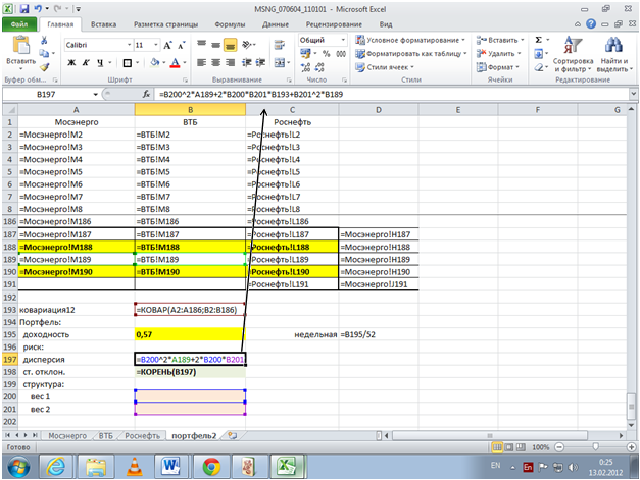Open the Calibri font name dropdown
The image size is (640, 480).
coord(129,45)
